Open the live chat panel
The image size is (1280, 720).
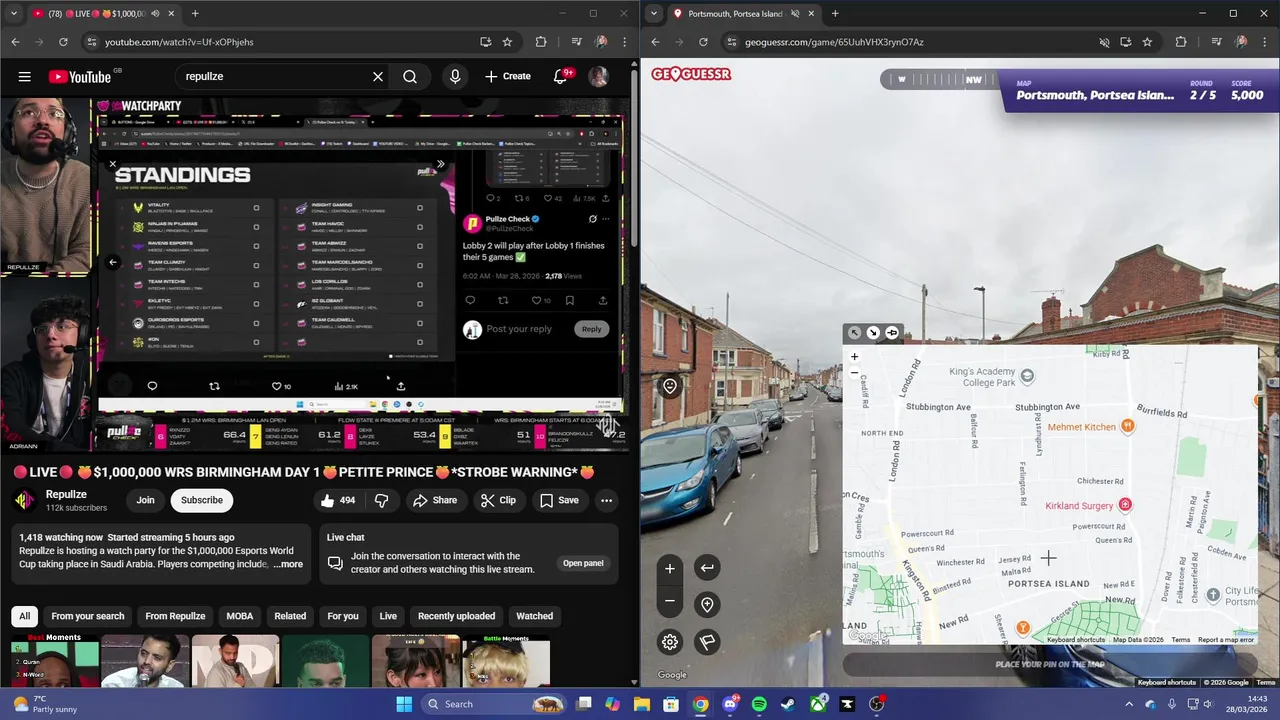point(583,563)
